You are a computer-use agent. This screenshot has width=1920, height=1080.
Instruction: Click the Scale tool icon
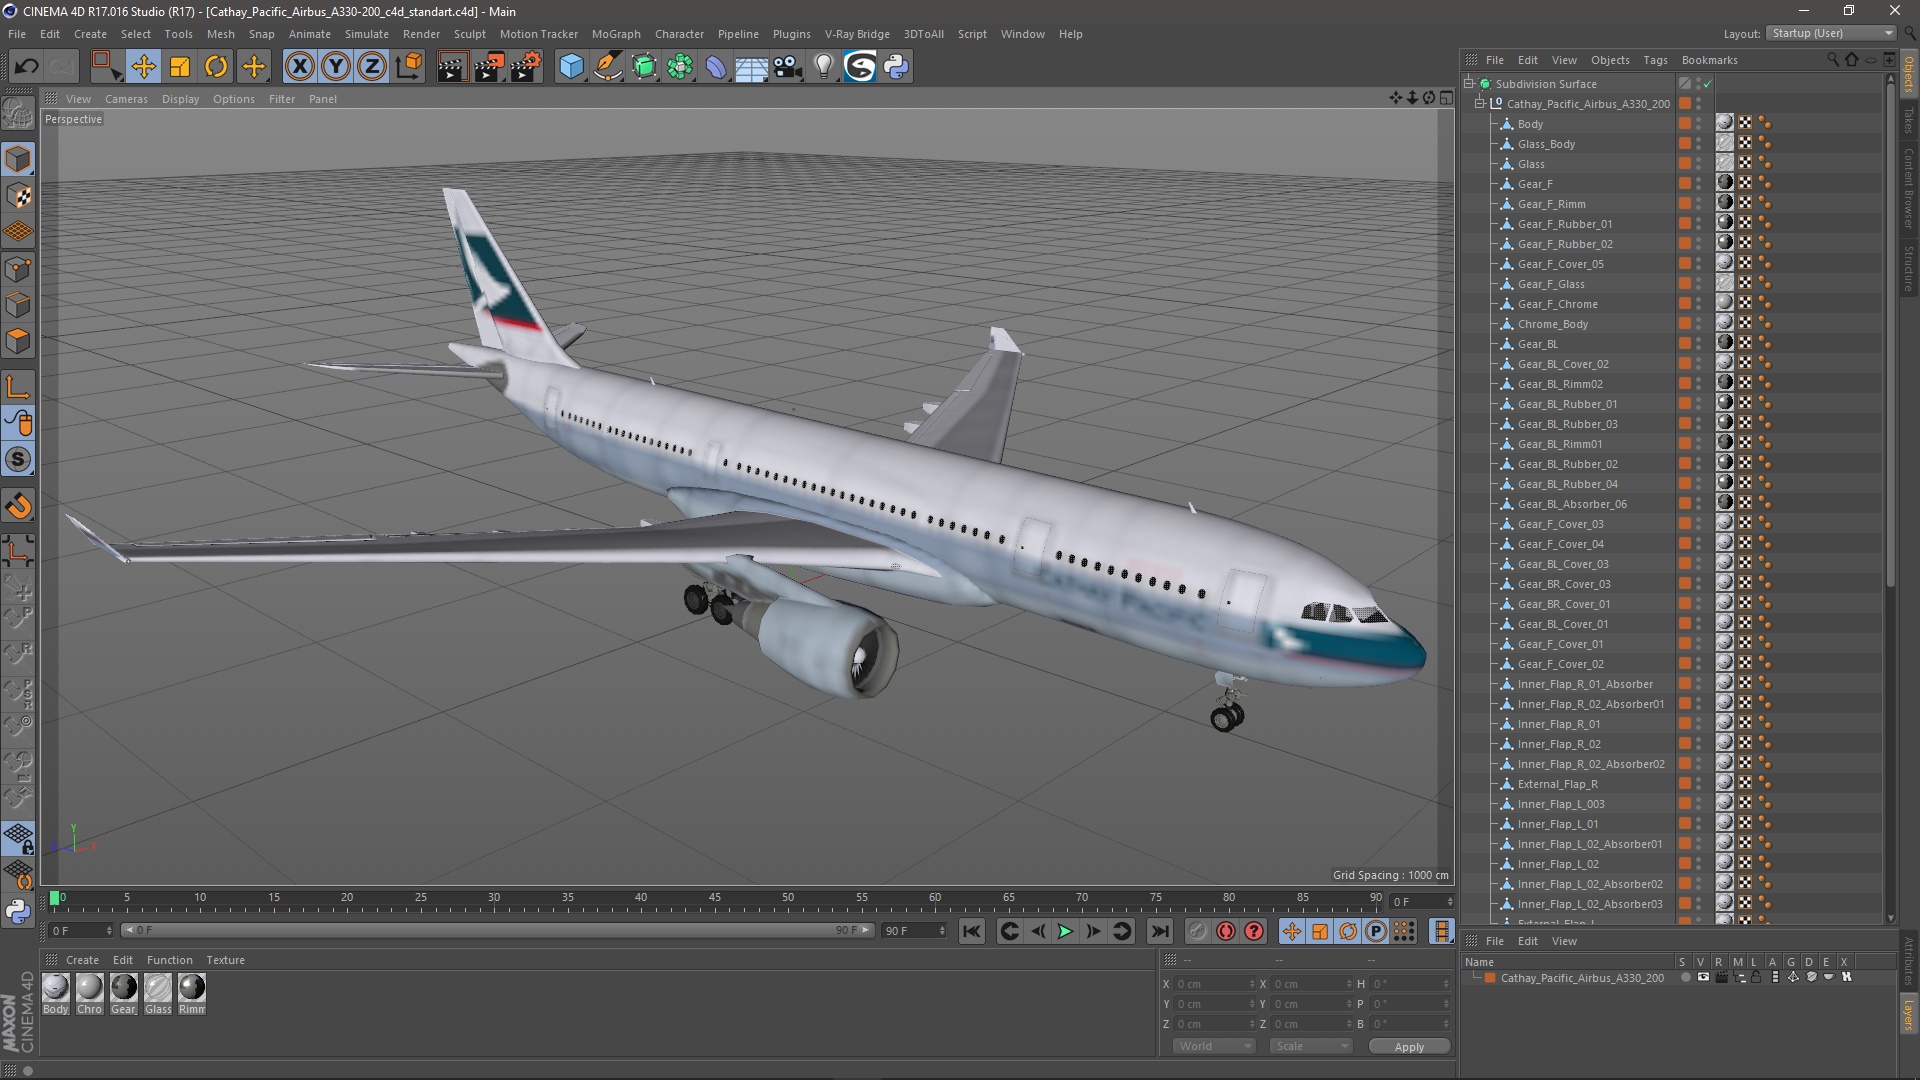180,67
